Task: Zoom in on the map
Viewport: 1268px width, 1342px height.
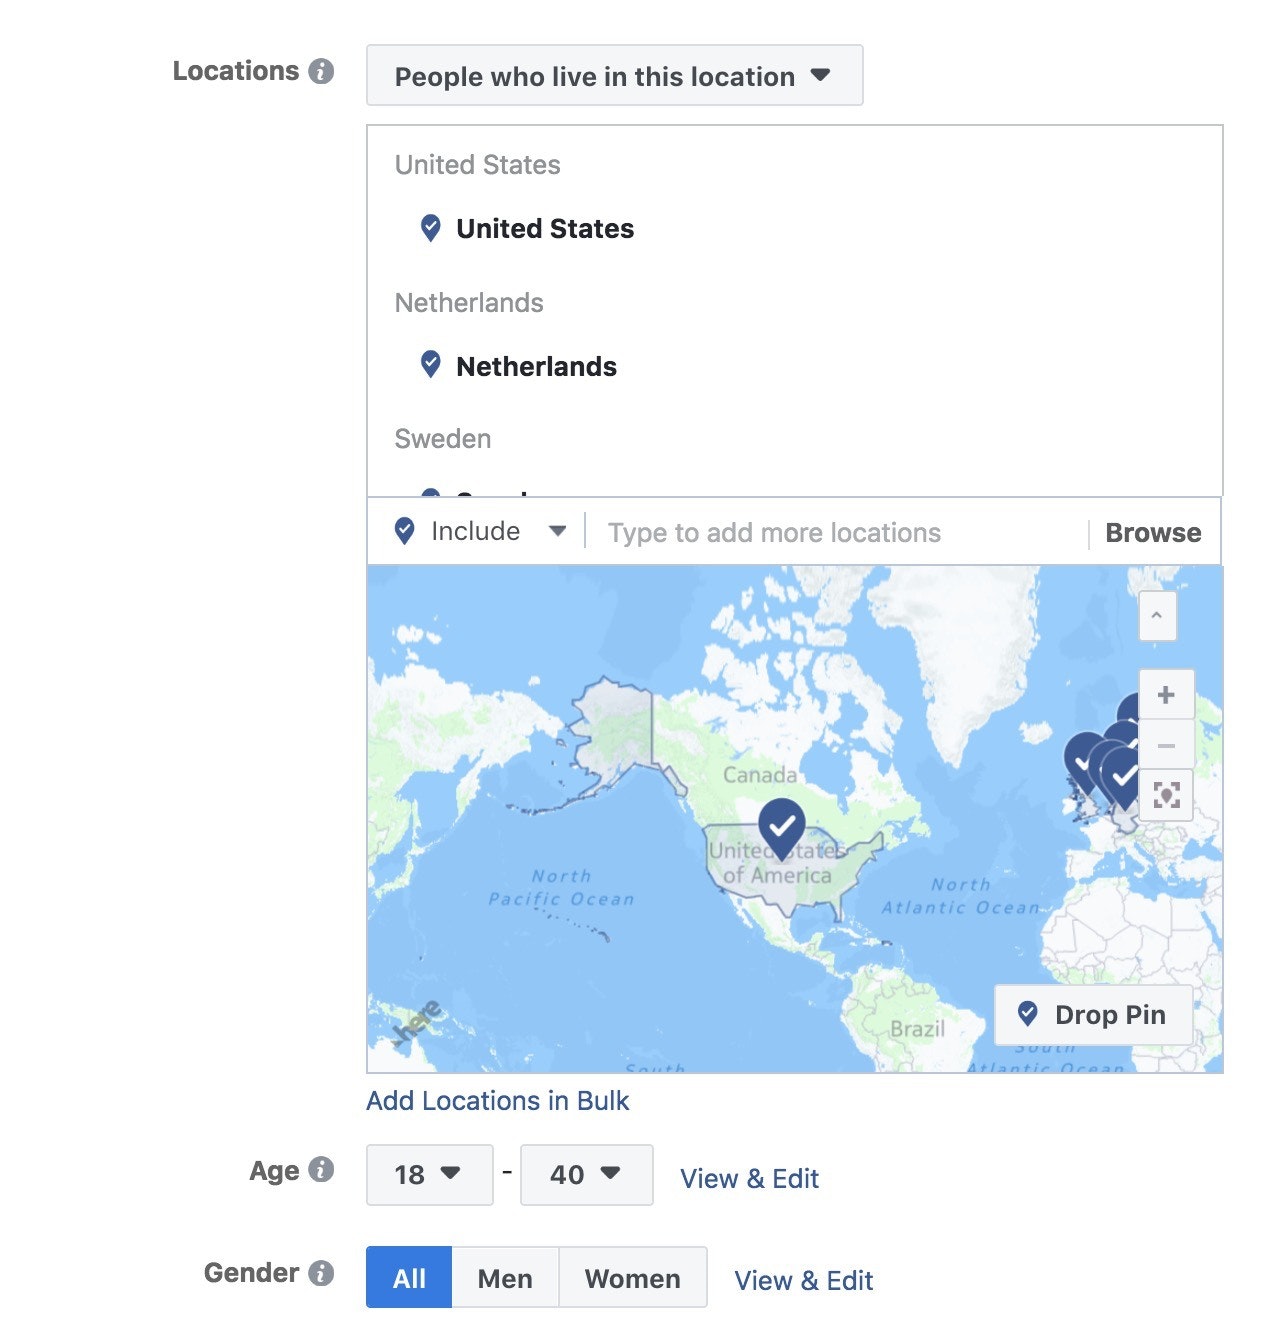Action: click(1164, 694)
